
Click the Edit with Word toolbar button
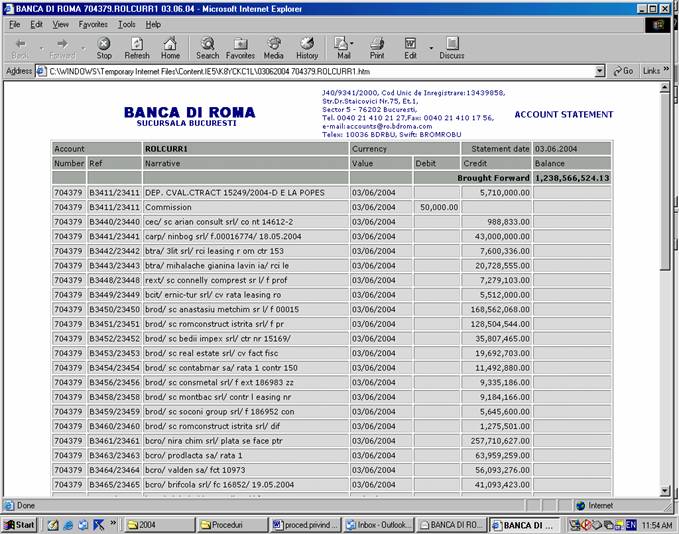tap(410, 48)
